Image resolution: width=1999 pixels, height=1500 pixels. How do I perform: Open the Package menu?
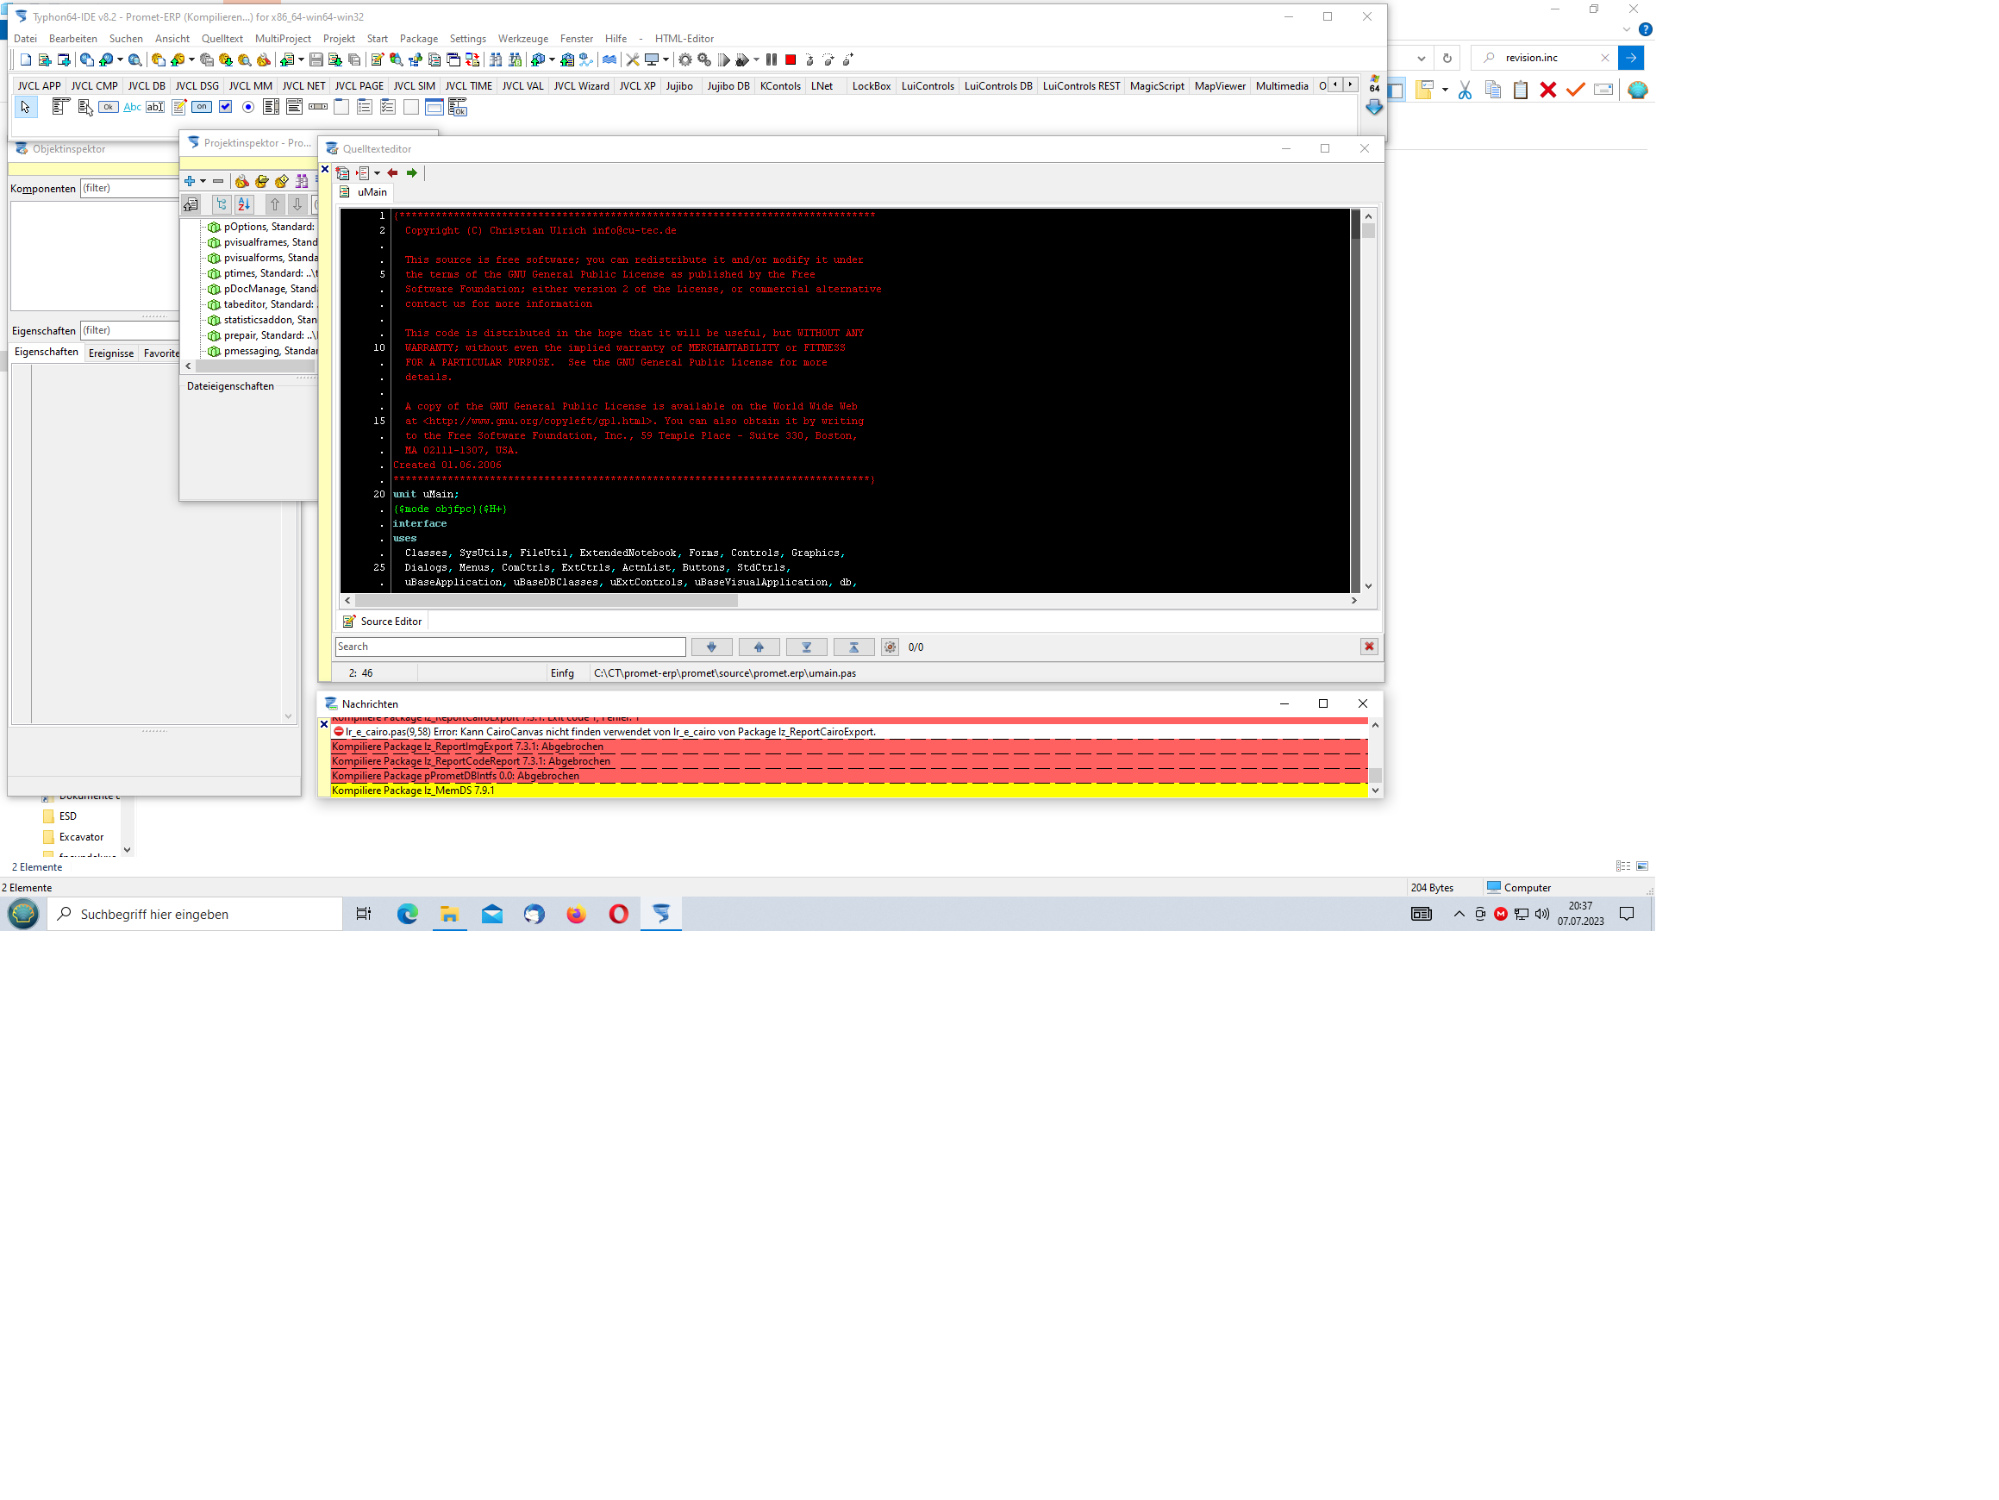(x=419, y=39)
